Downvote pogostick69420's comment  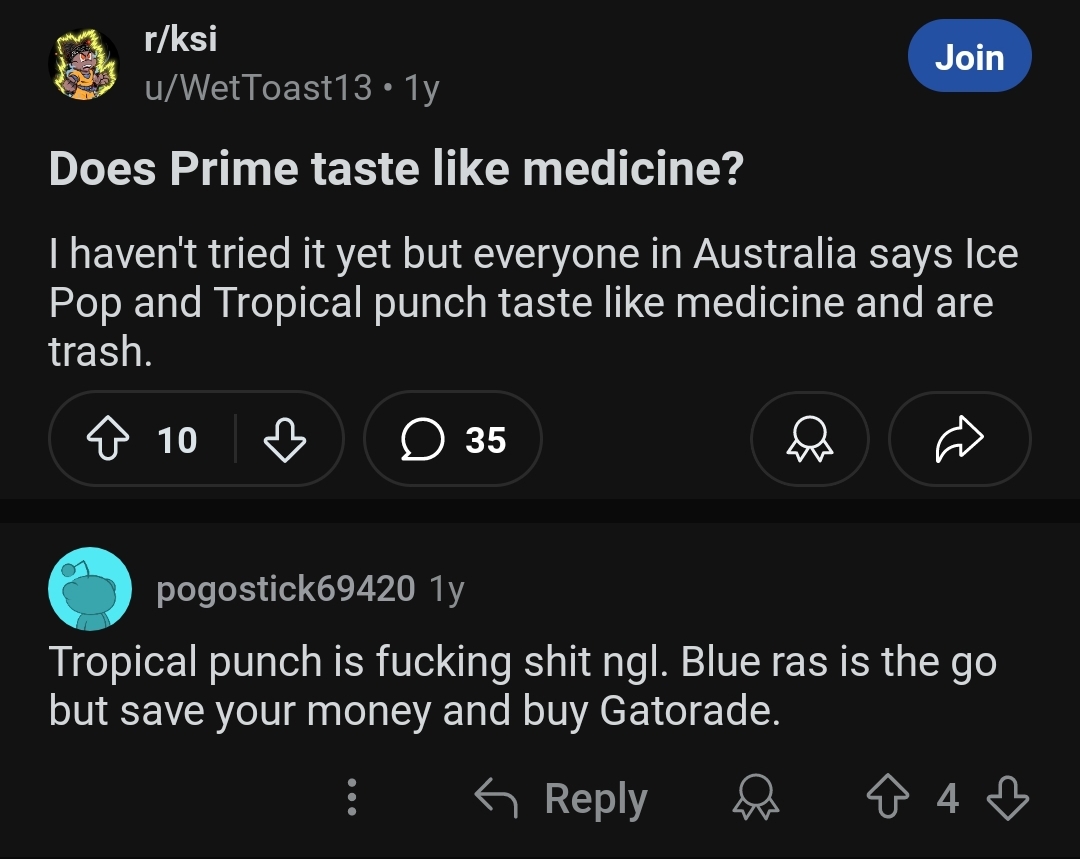click(1007, 798)
